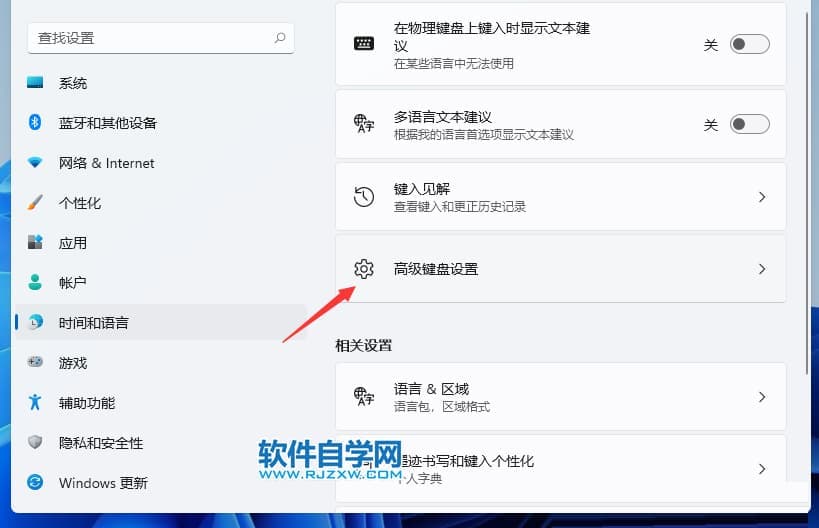
Task: Click the Personalization paintbrush icon
Action: pyautogui.click(x=36, y=203)
